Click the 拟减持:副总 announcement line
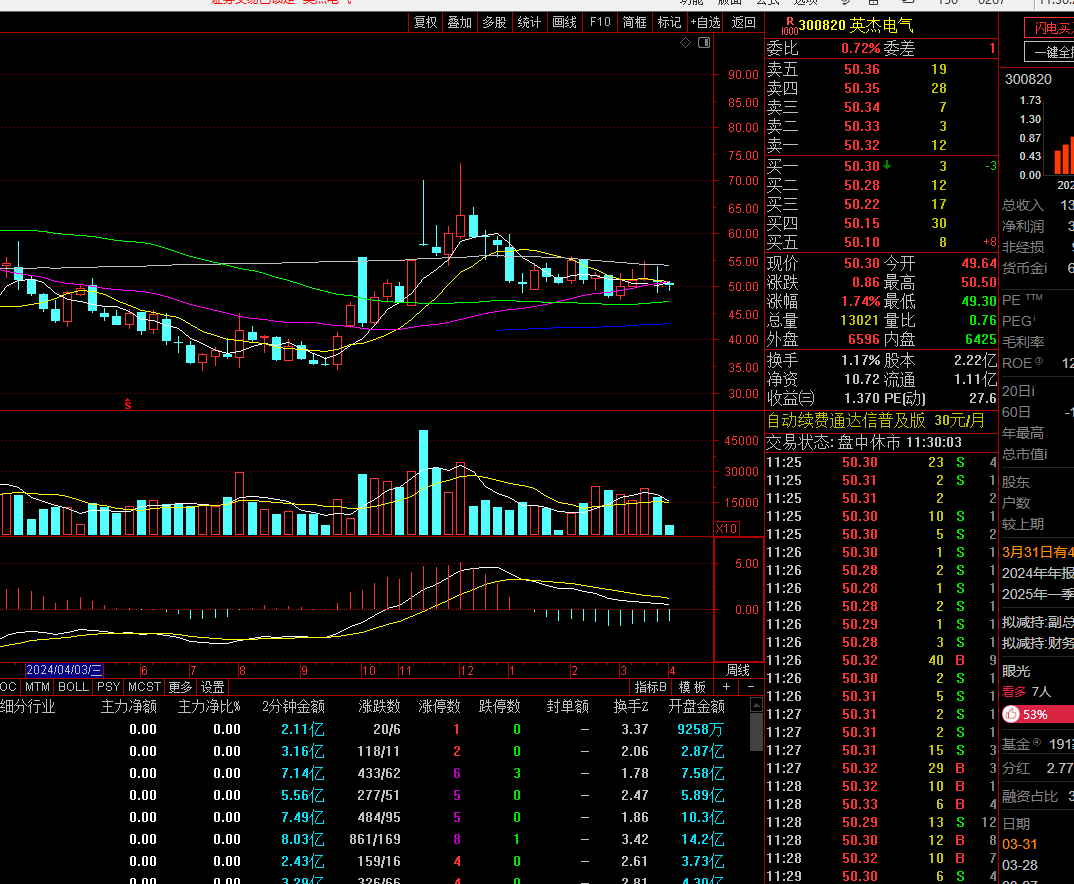This screenshot has width=1074, height=884. click(x=1038, y=622)
